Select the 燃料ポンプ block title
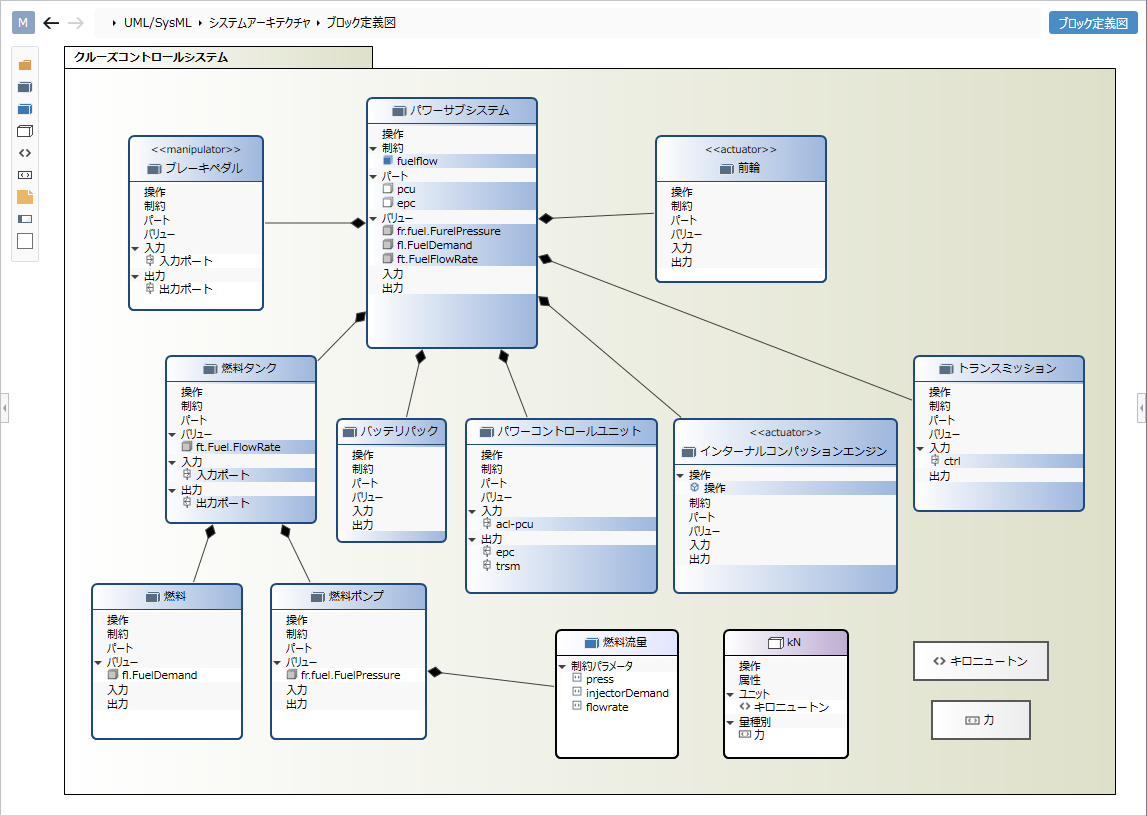The width and height of the screenshot is (1147, 816). [x=356, y=596]
